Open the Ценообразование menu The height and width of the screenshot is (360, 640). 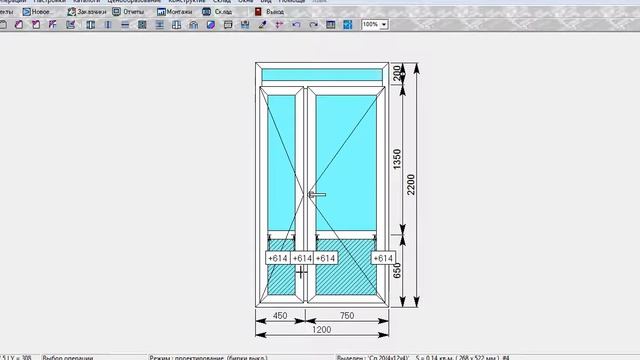point(134,1)
